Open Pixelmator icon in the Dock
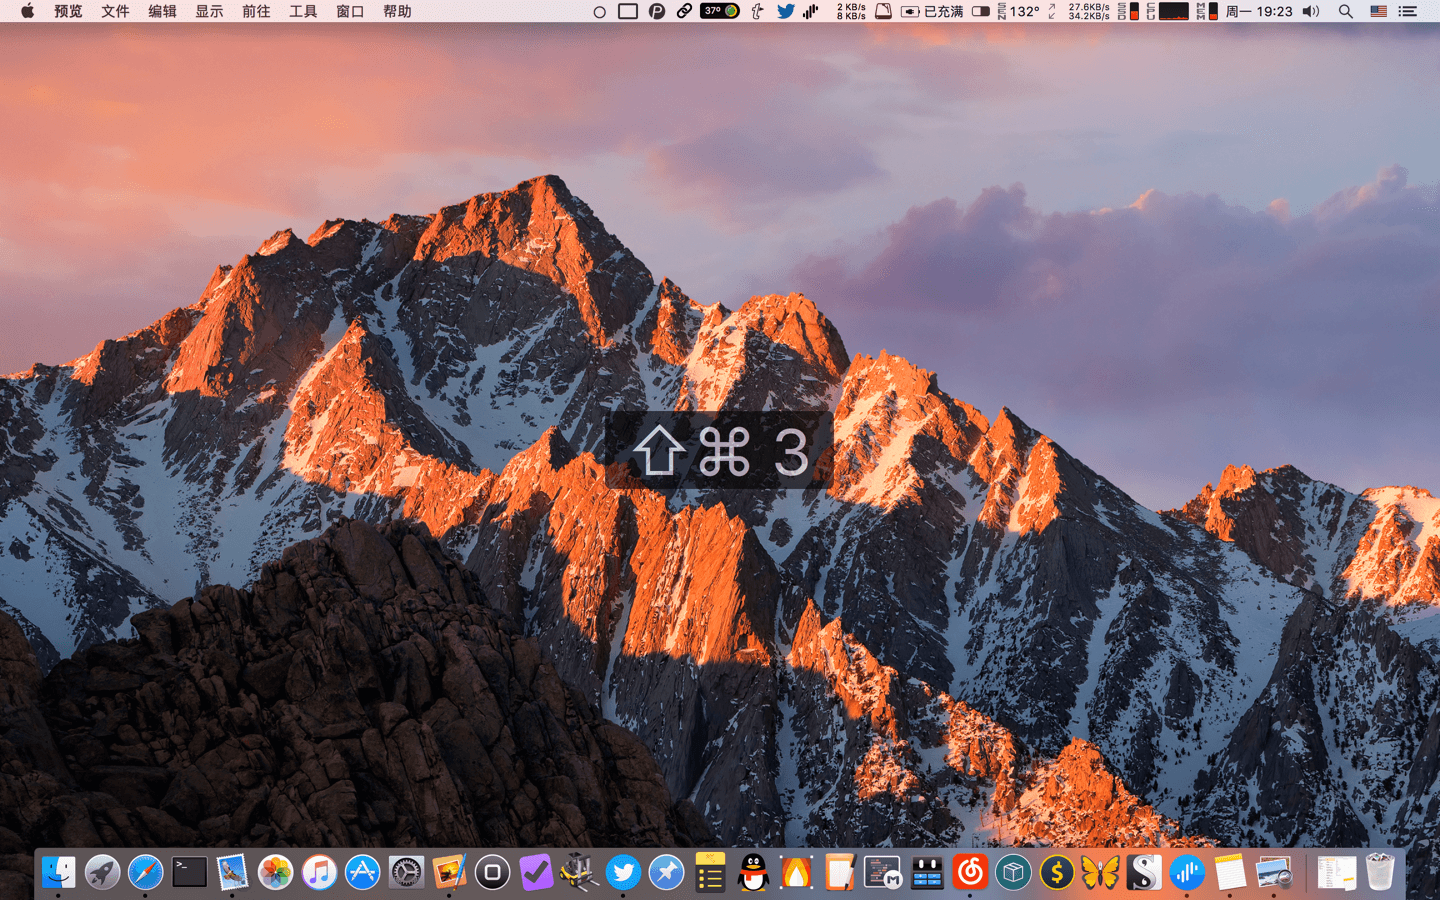This screenshot has height=900, width=1440. (449, 872)
